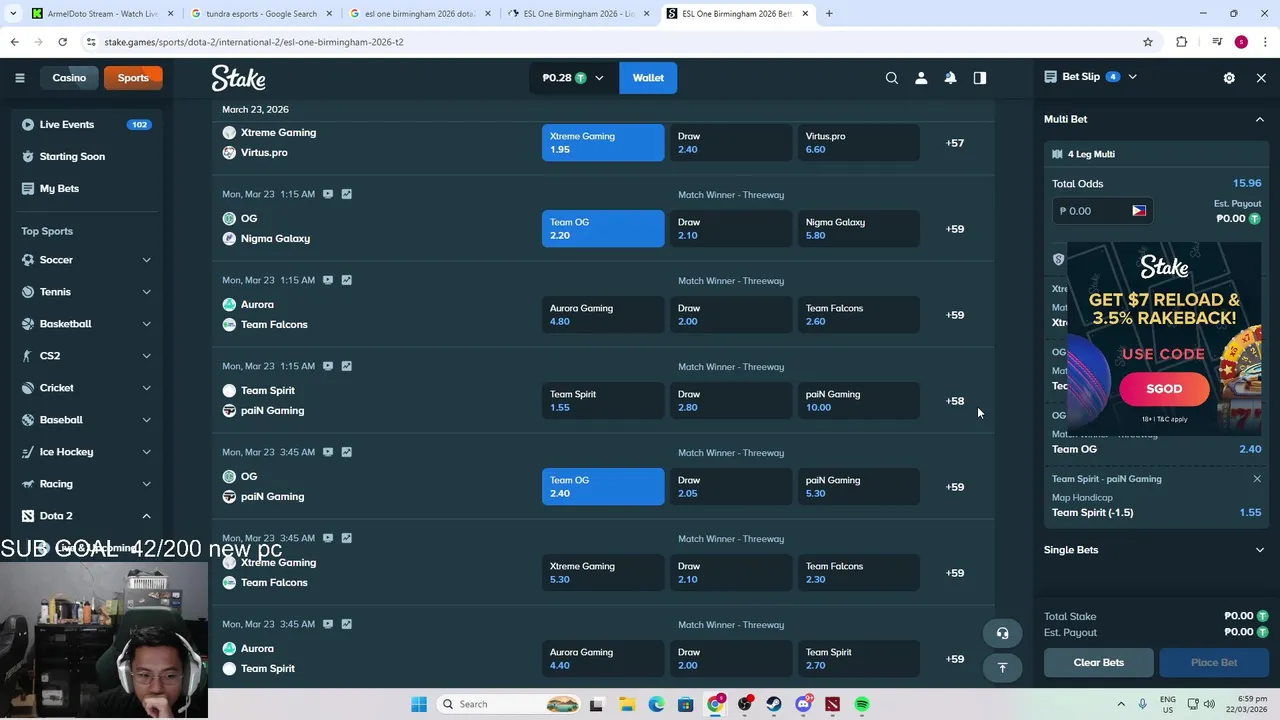The height and width of the screenshot is (720, 1280).
Task: Deselect Team OG 2.20 odds
Action: (603, 229)
